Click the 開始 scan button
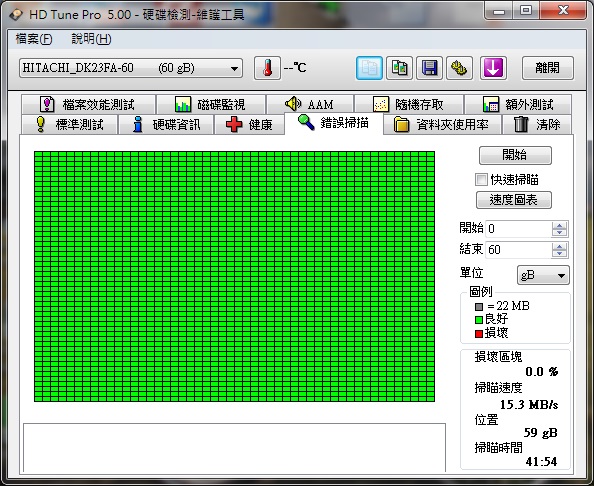 [515, 155]
